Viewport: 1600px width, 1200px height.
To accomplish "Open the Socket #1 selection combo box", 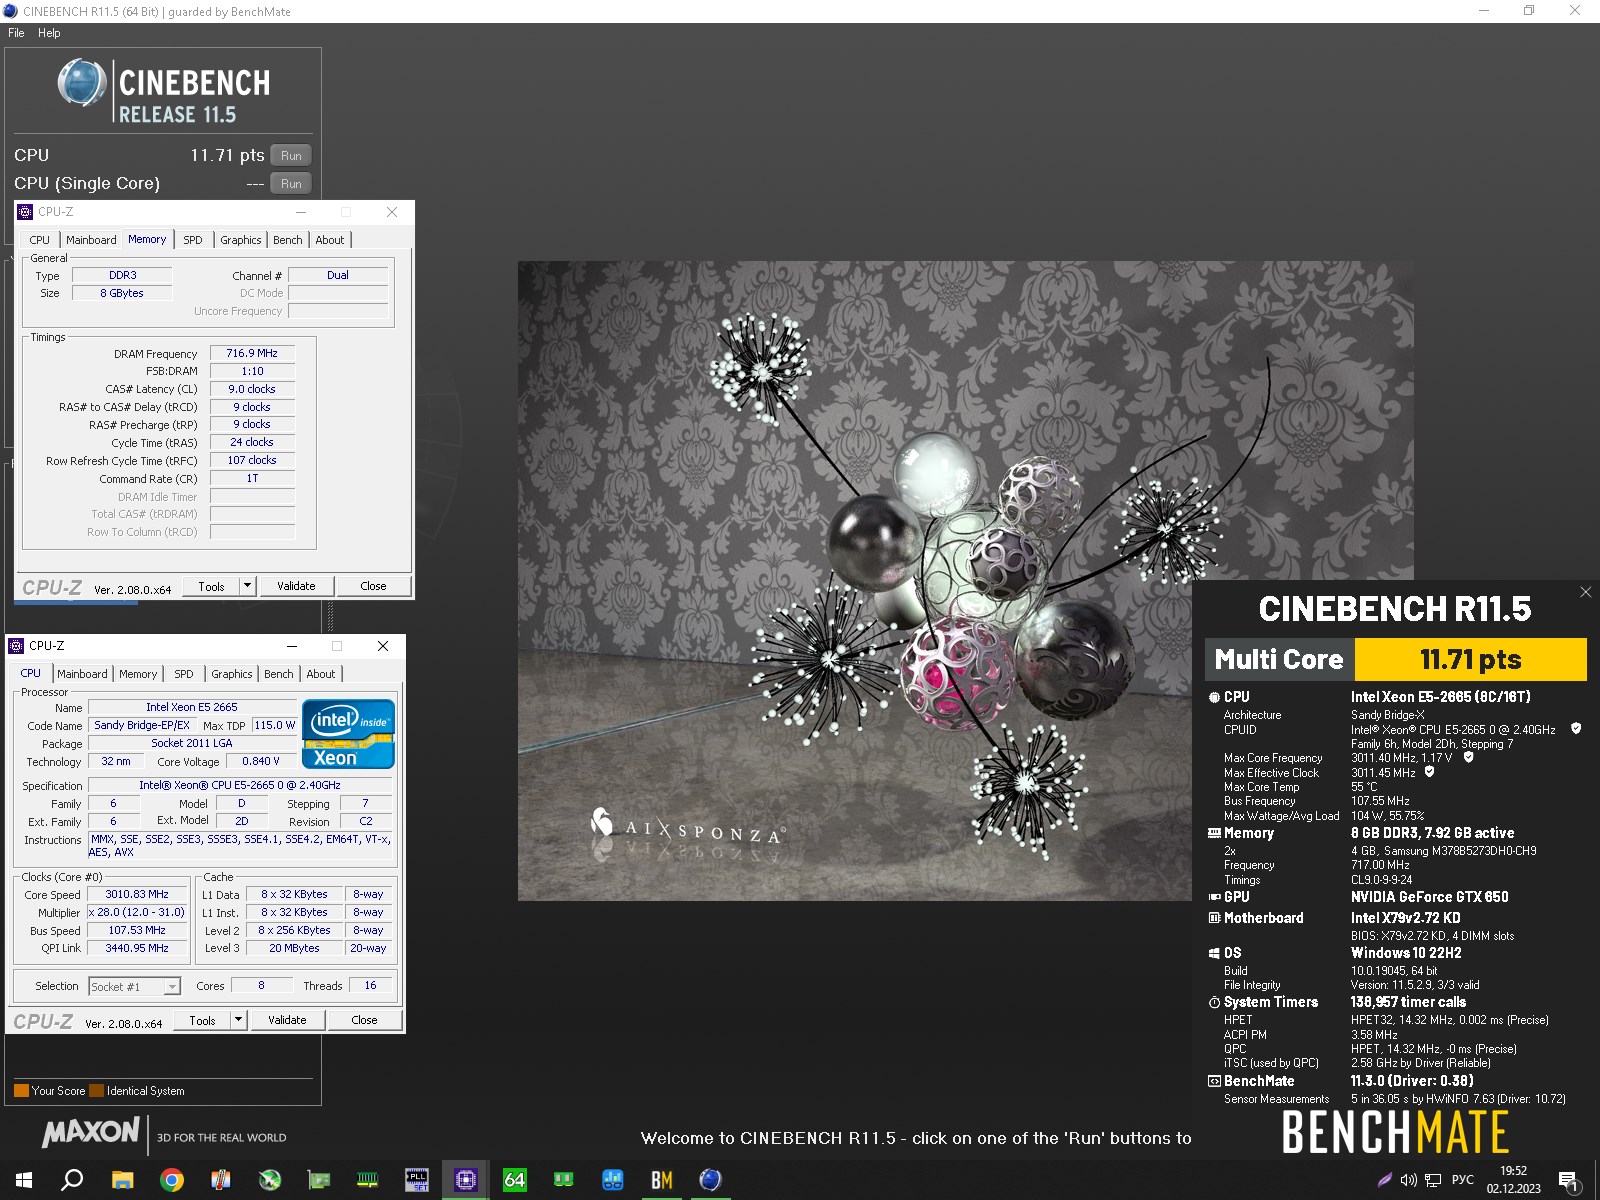I will (134, 987).
